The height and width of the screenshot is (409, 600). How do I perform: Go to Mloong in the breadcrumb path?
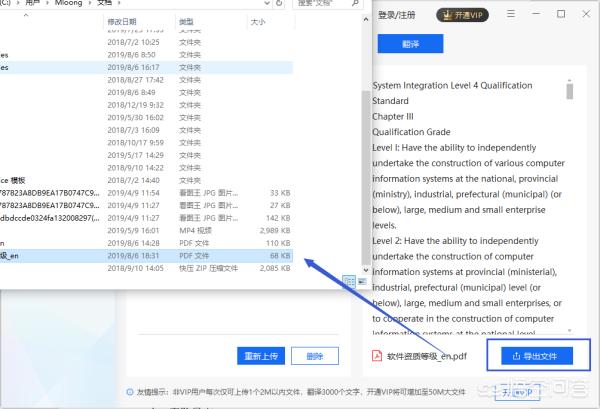click(68, 3)
